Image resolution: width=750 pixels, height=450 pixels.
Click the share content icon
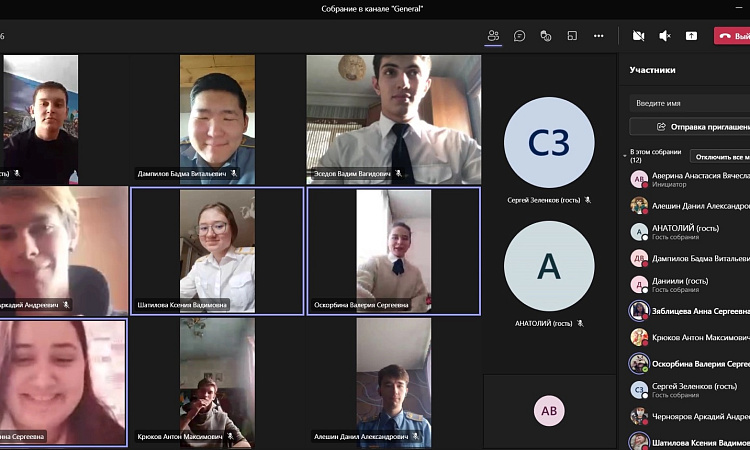click(x=691, y=35)
